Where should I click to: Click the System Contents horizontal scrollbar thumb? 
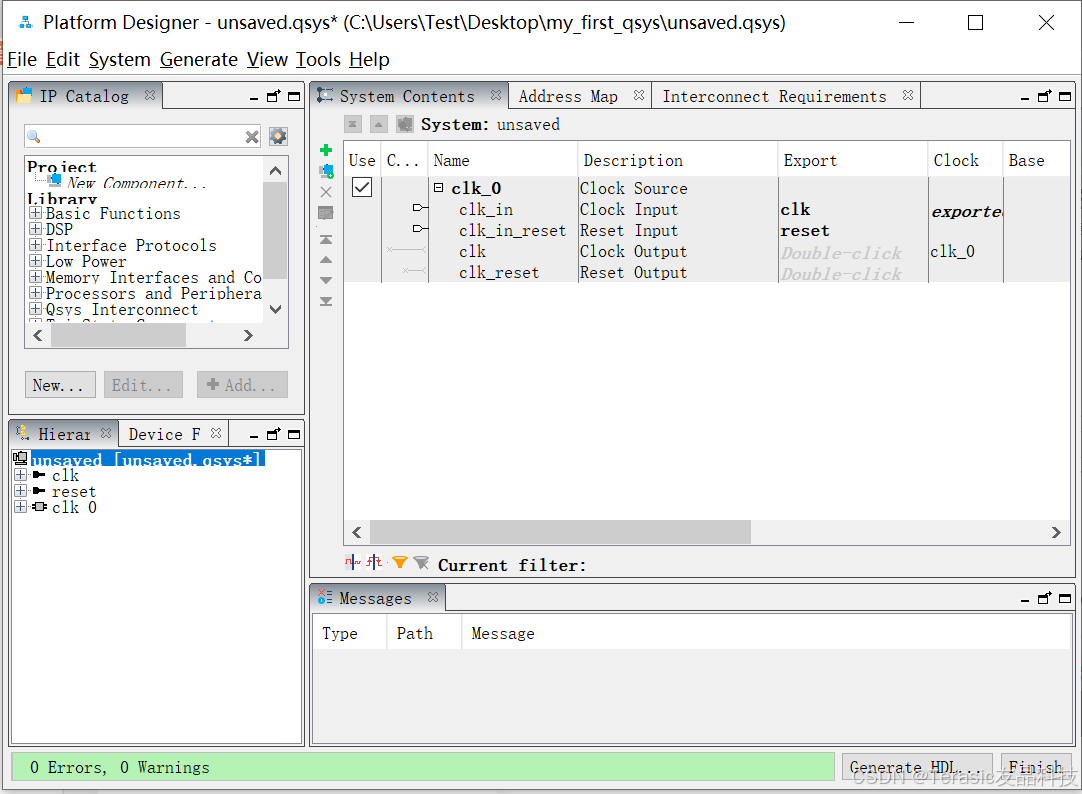point(560,532)
